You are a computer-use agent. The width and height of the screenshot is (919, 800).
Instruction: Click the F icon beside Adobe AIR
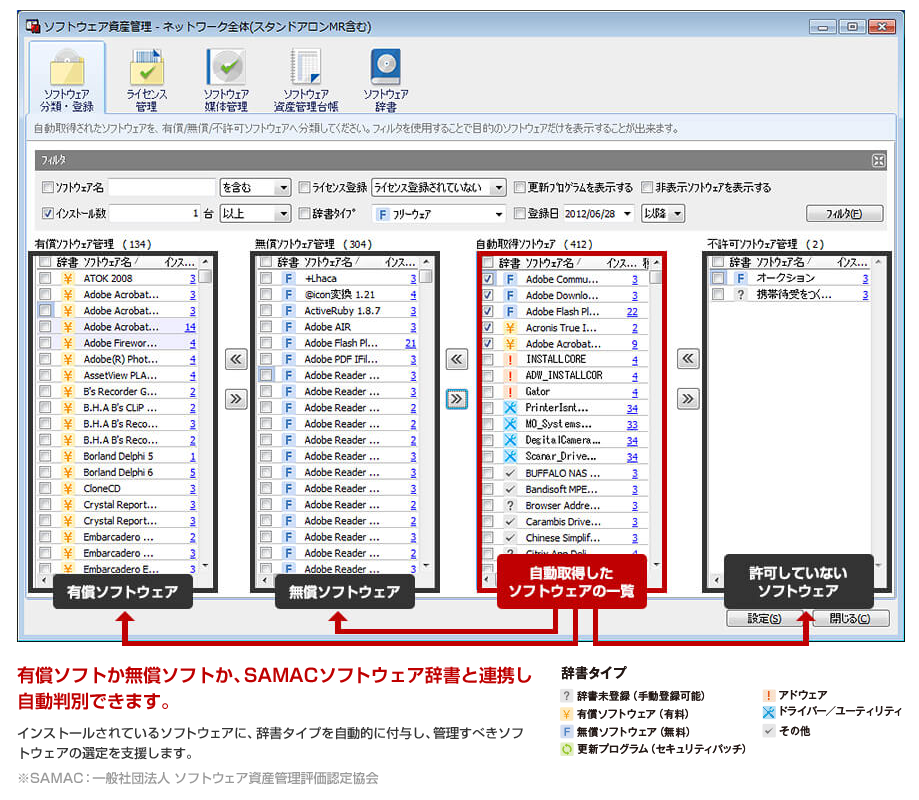[288, 327]
